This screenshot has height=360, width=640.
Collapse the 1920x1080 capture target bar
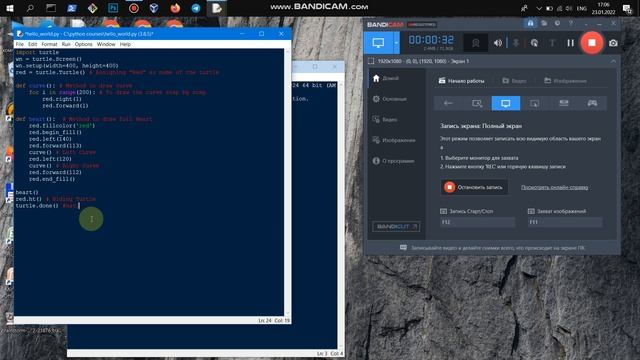point(613,61)
